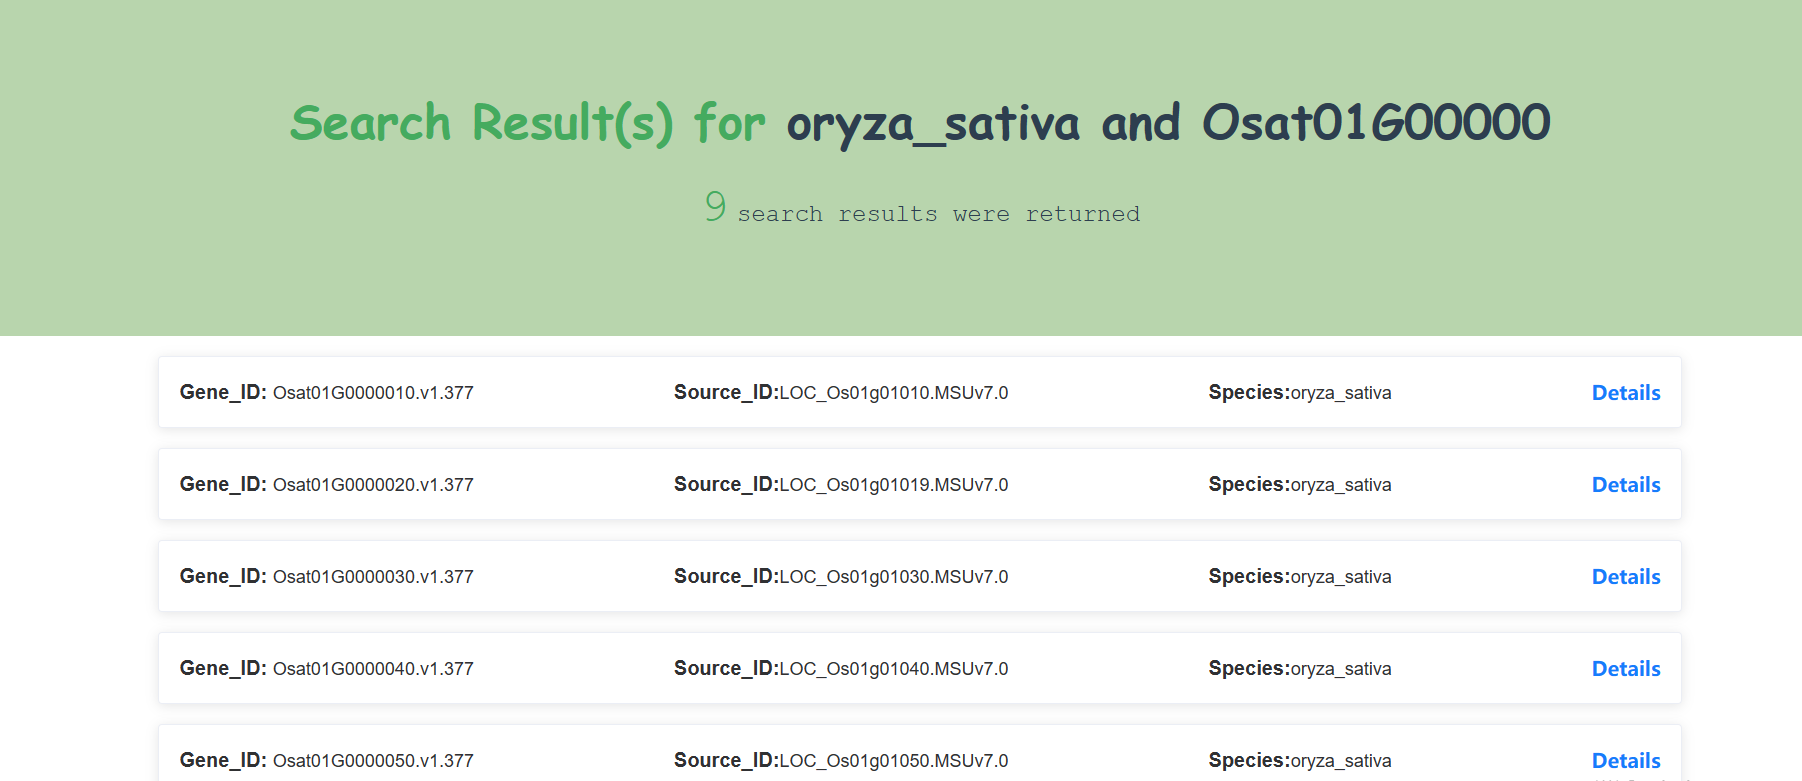
Task: Click Gene_ID Osat01G0000030.v1.377 text
Action: click(x=372, y=577)
